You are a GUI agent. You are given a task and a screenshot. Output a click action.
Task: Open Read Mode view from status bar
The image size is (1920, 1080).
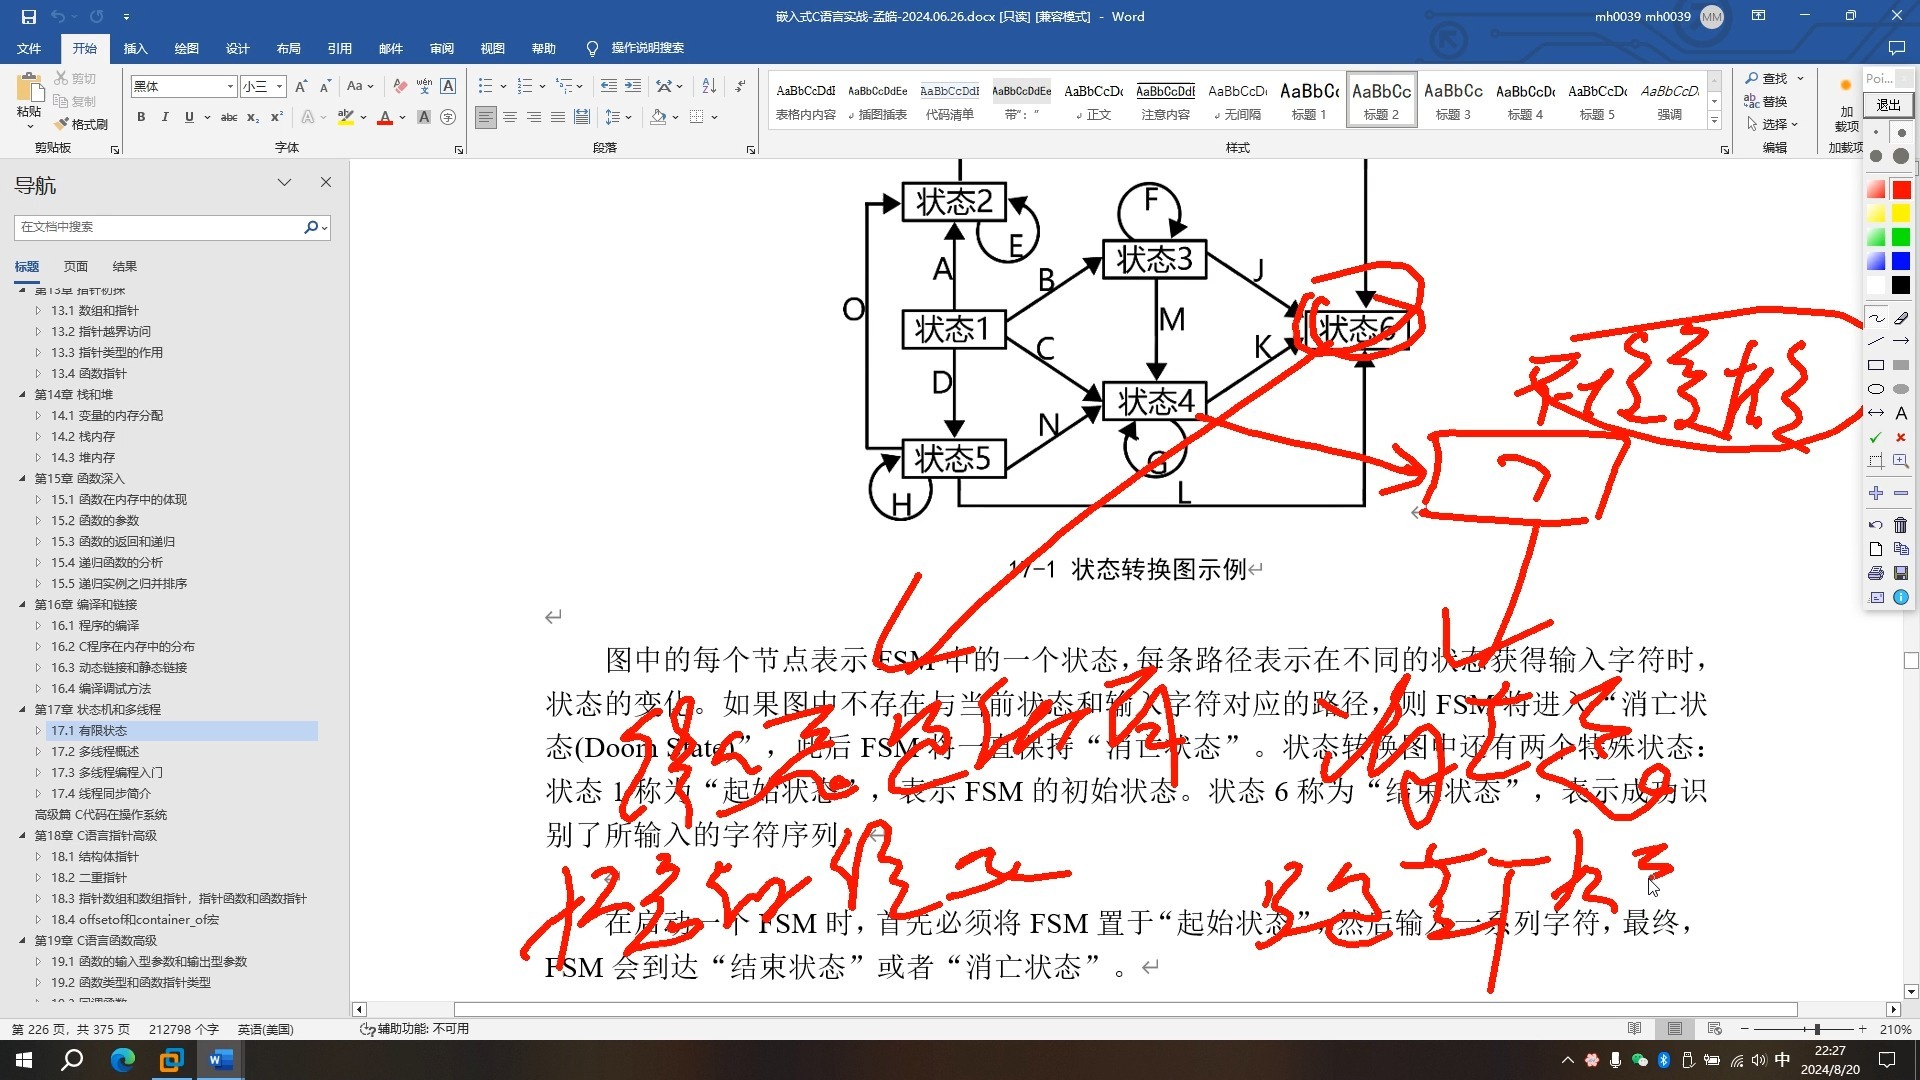1634,1029
